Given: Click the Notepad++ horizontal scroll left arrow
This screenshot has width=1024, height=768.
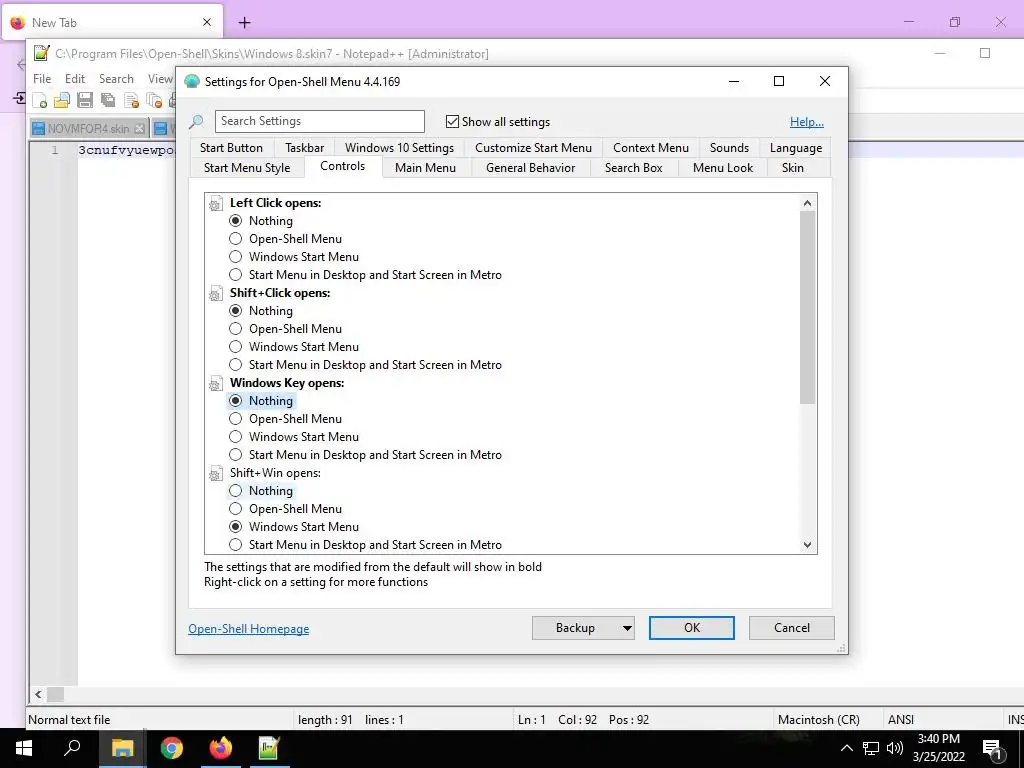Looking at the screenshot, I should 38,694.
